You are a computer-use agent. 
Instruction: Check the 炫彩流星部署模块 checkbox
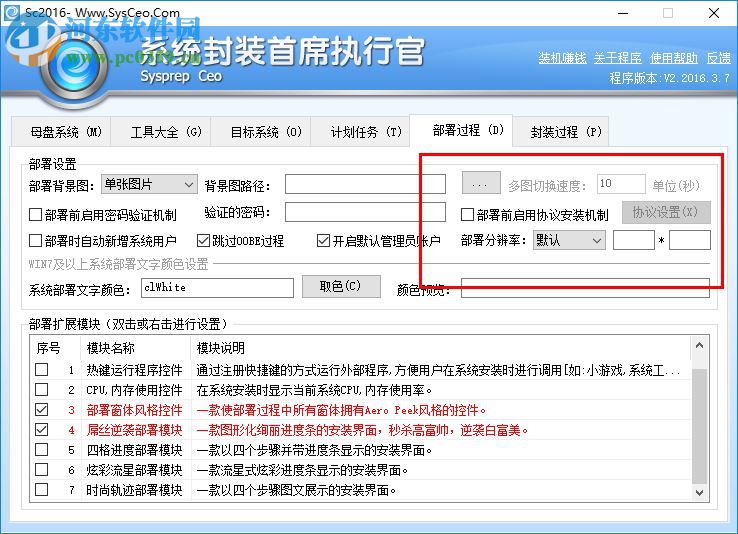[41, 470]
